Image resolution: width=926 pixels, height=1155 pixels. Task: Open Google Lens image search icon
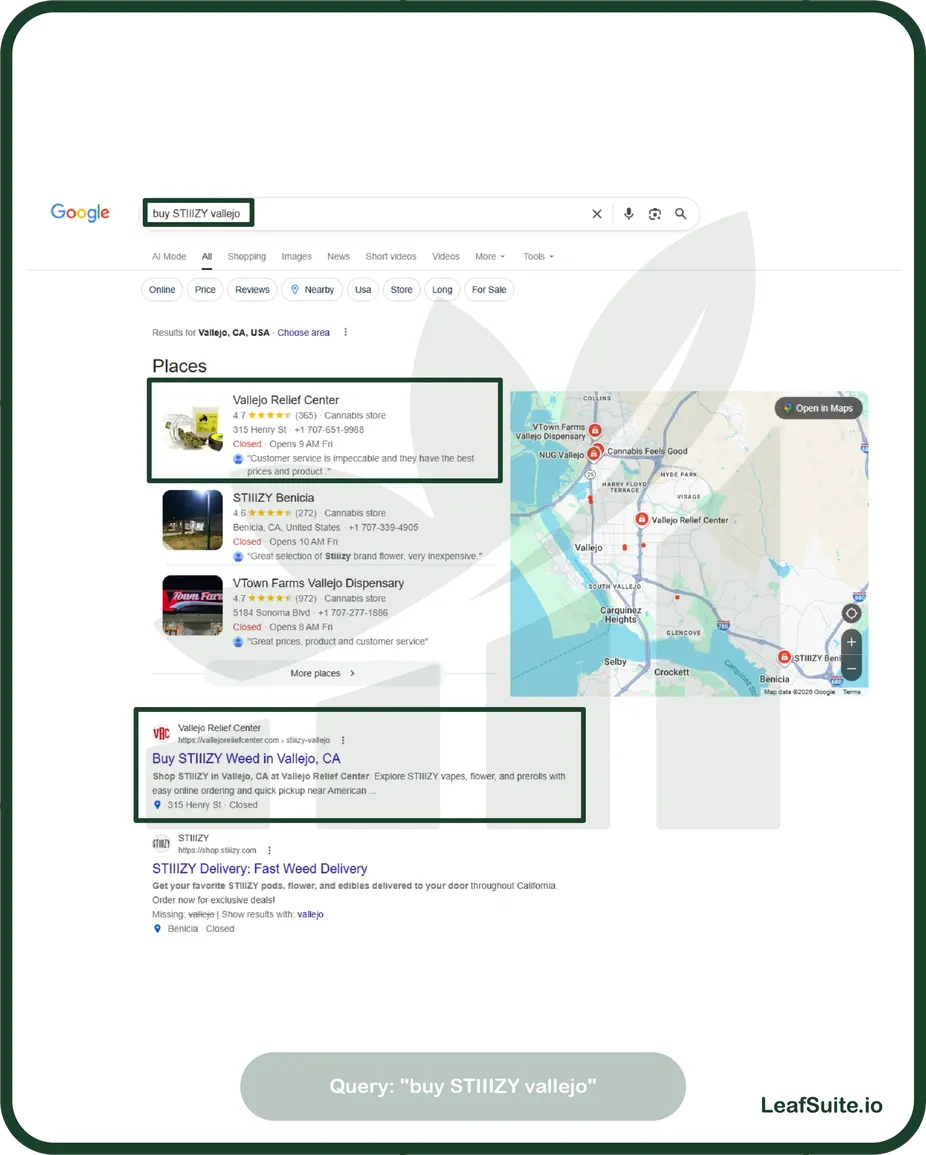pyautogui.click(x=655, y=214)
